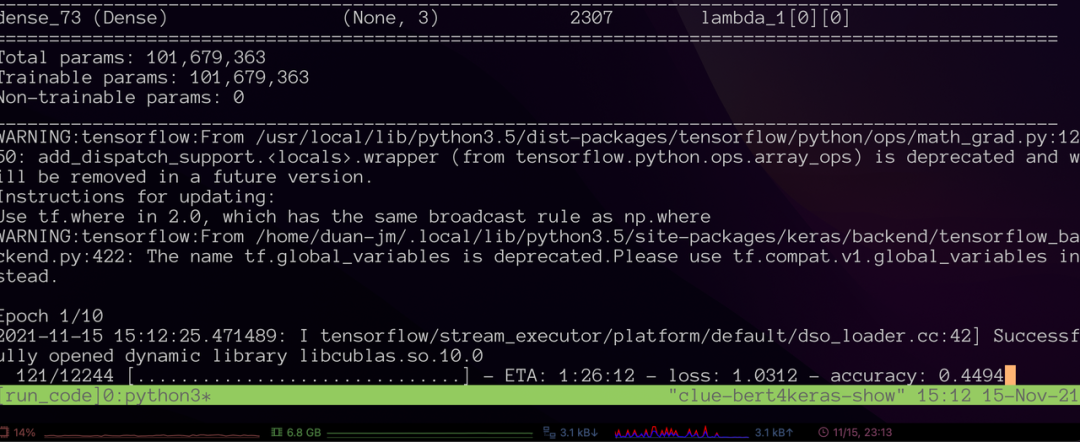Click the CPU usage icon showing 14%
The width and height of the screenshot is (1080, 442).
point(6,433)
